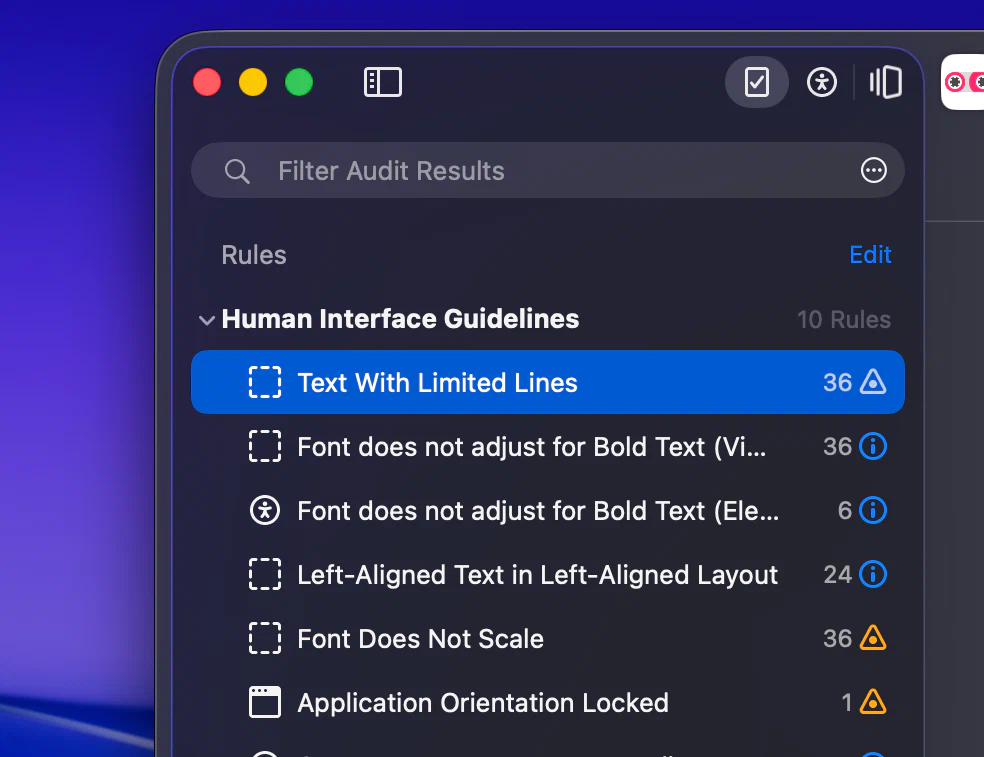Toggle the sidebar panel icon
Image resolution: width=984 pixels, height=757 pixels.
pos(383,82)
